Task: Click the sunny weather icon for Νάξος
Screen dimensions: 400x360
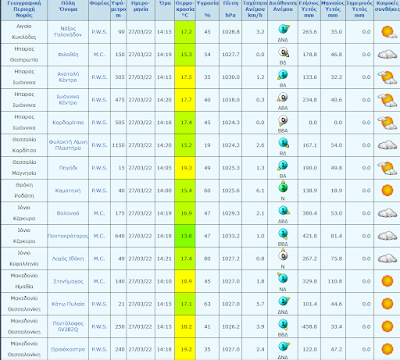Action: tap(388, 32)
